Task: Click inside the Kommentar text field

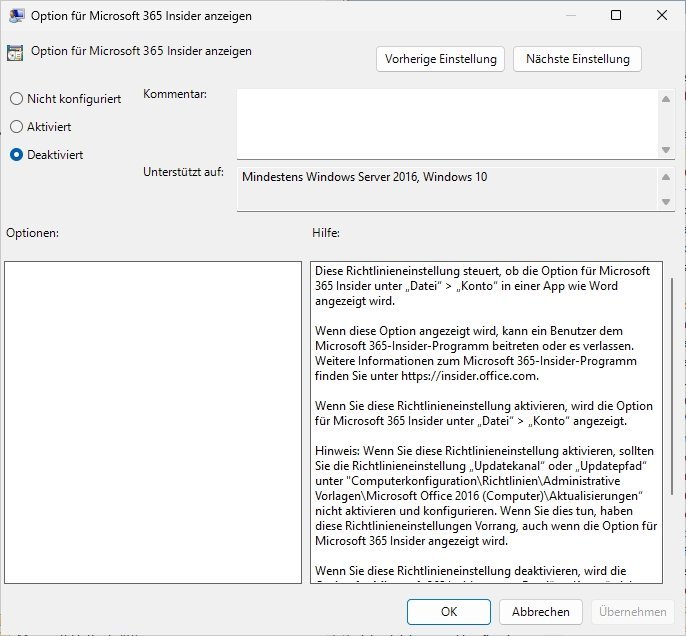Action: (446, 123)
